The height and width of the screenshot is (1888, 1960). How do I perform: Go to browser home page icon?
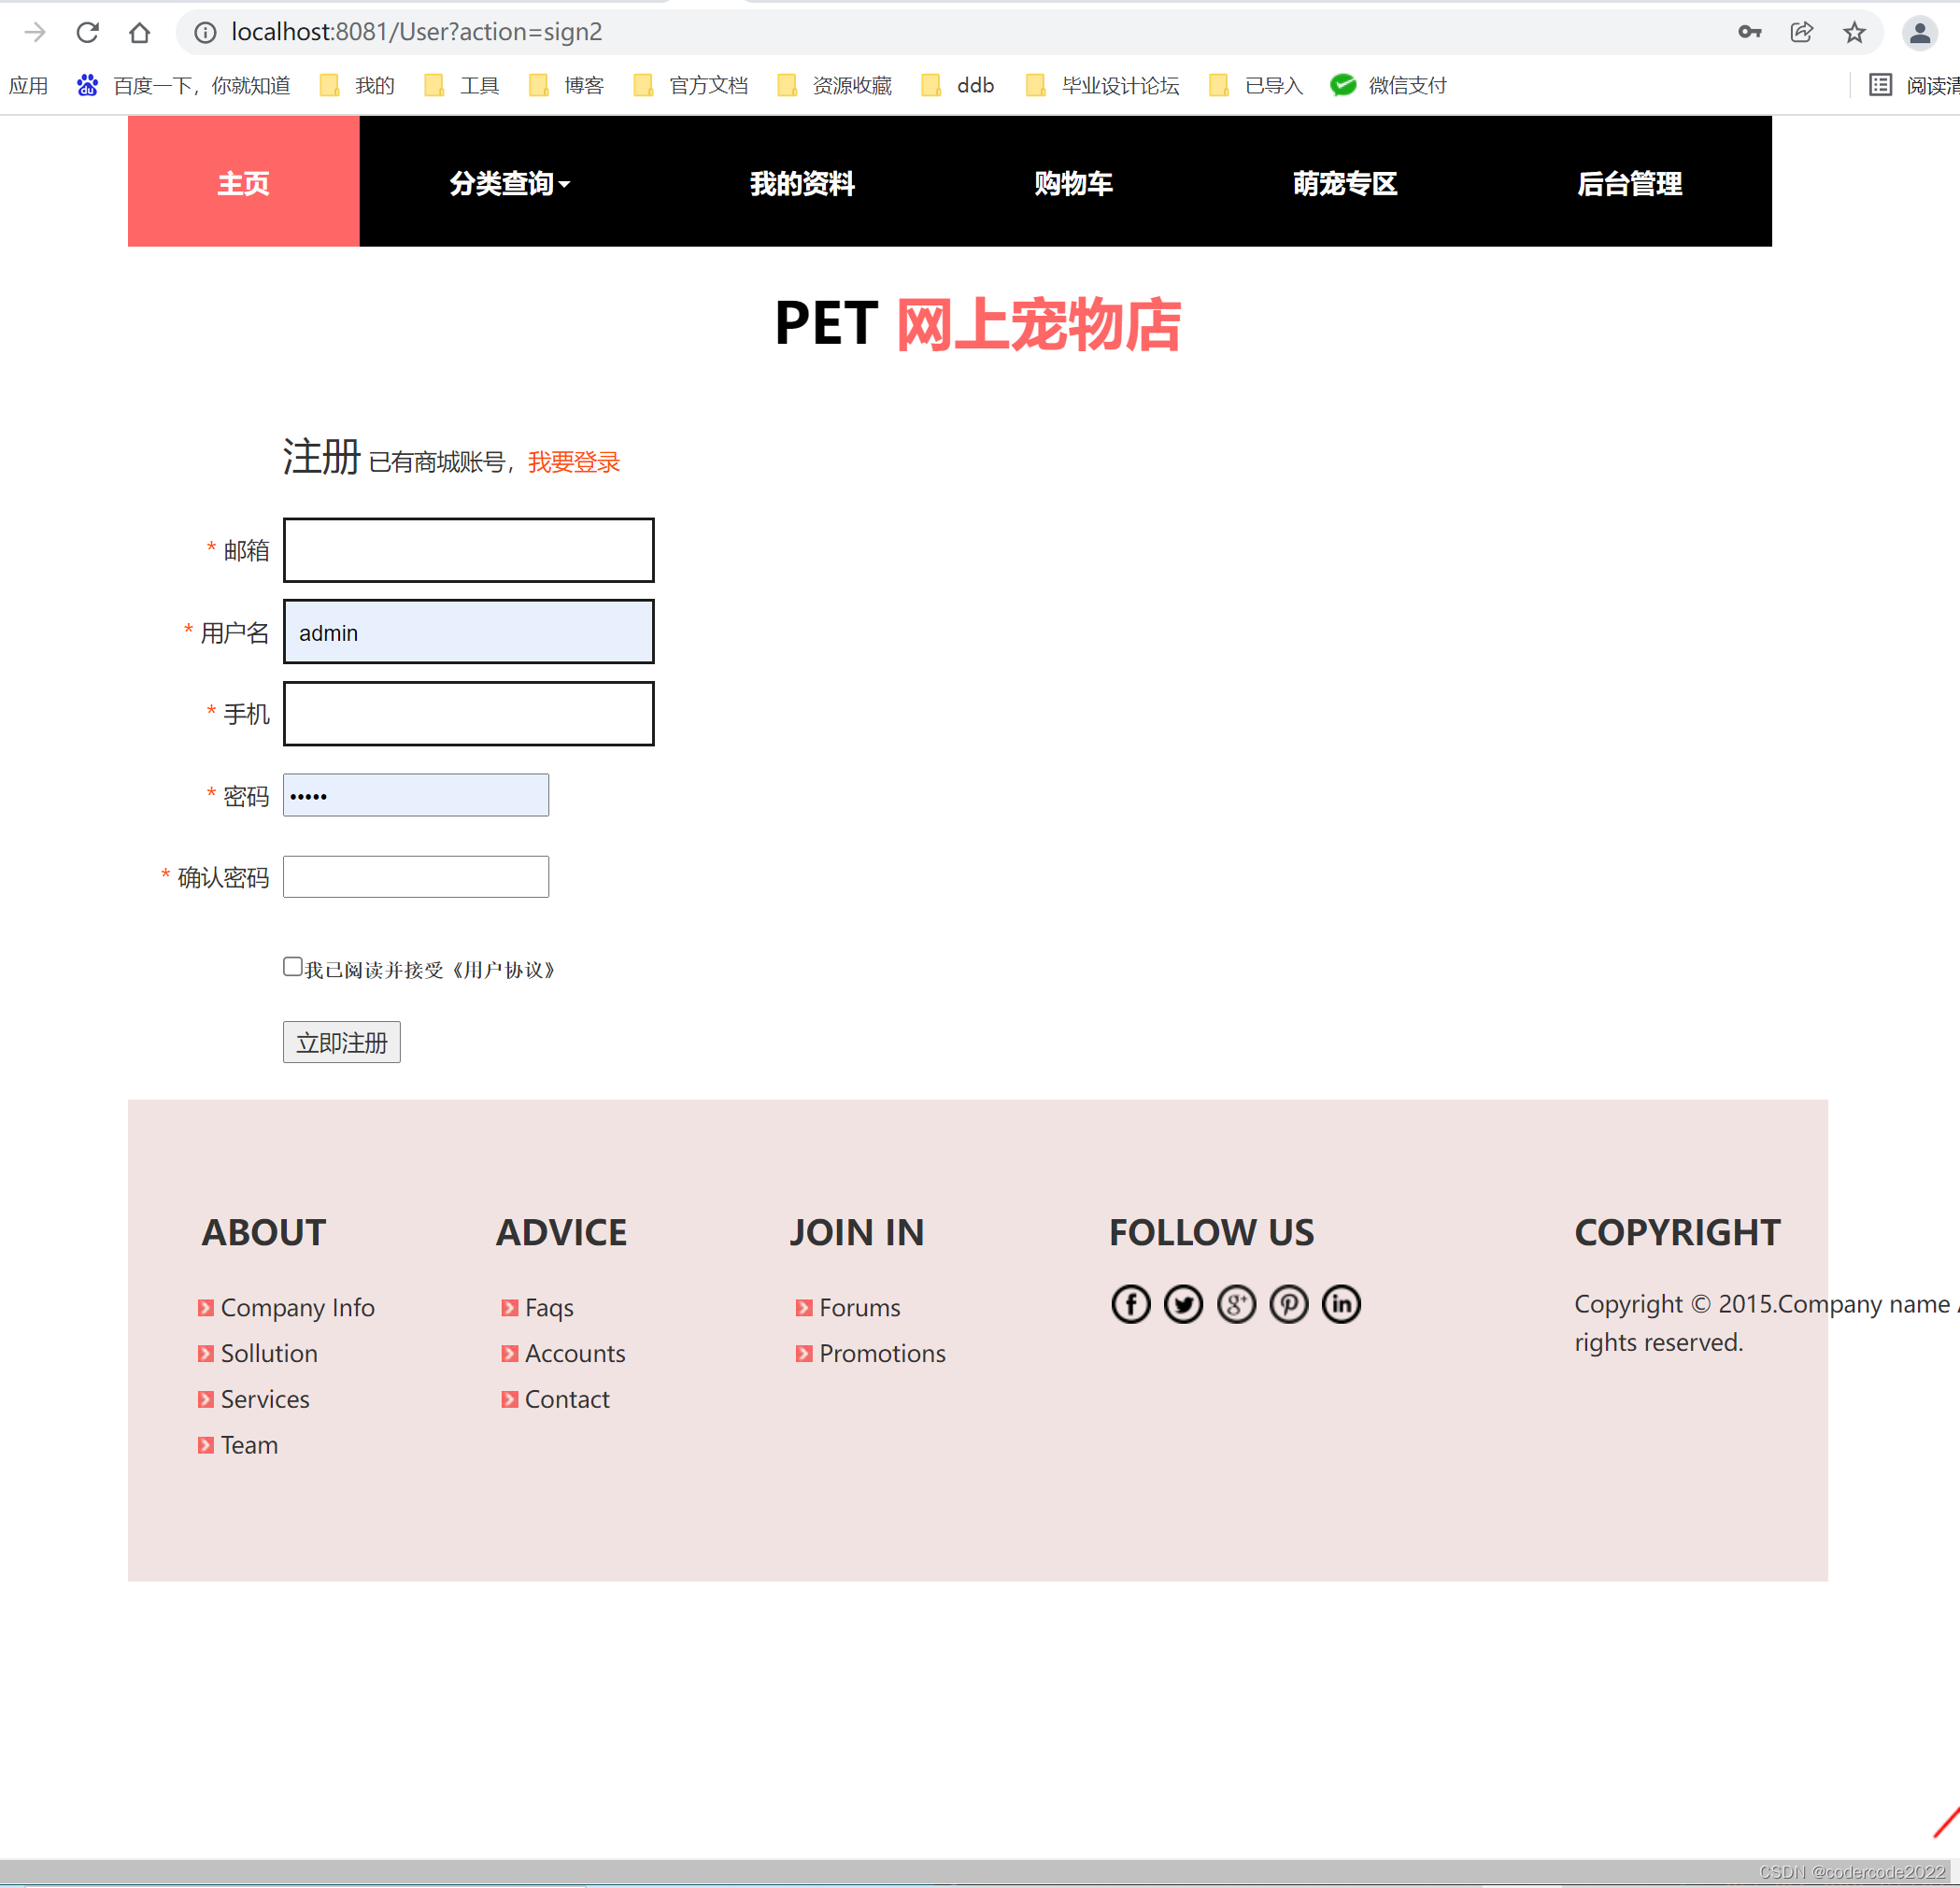(x=140, y=32)
